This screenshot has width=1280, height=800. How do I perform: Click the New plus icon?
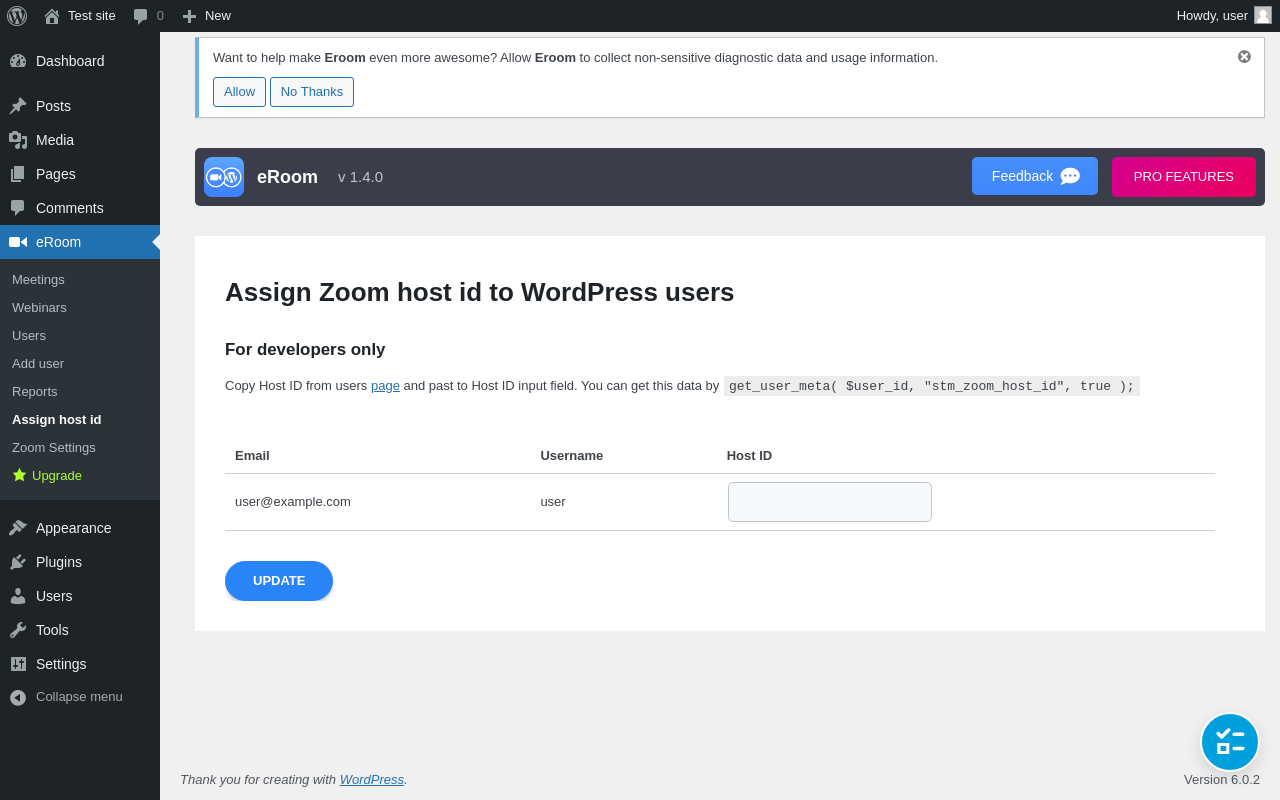189,16
